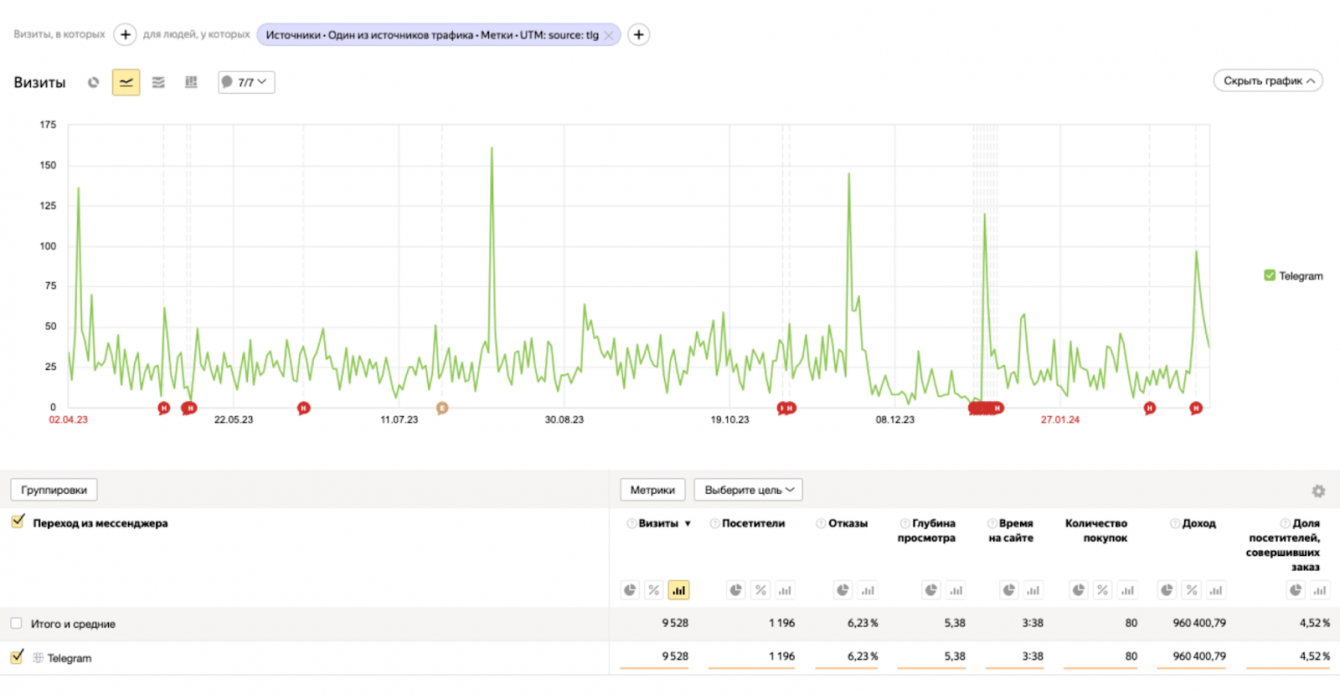Click percent icon under Доход column
The height and width of the screenshot is (694, 1340).
pyautogui.click(x=1191, y=590)
